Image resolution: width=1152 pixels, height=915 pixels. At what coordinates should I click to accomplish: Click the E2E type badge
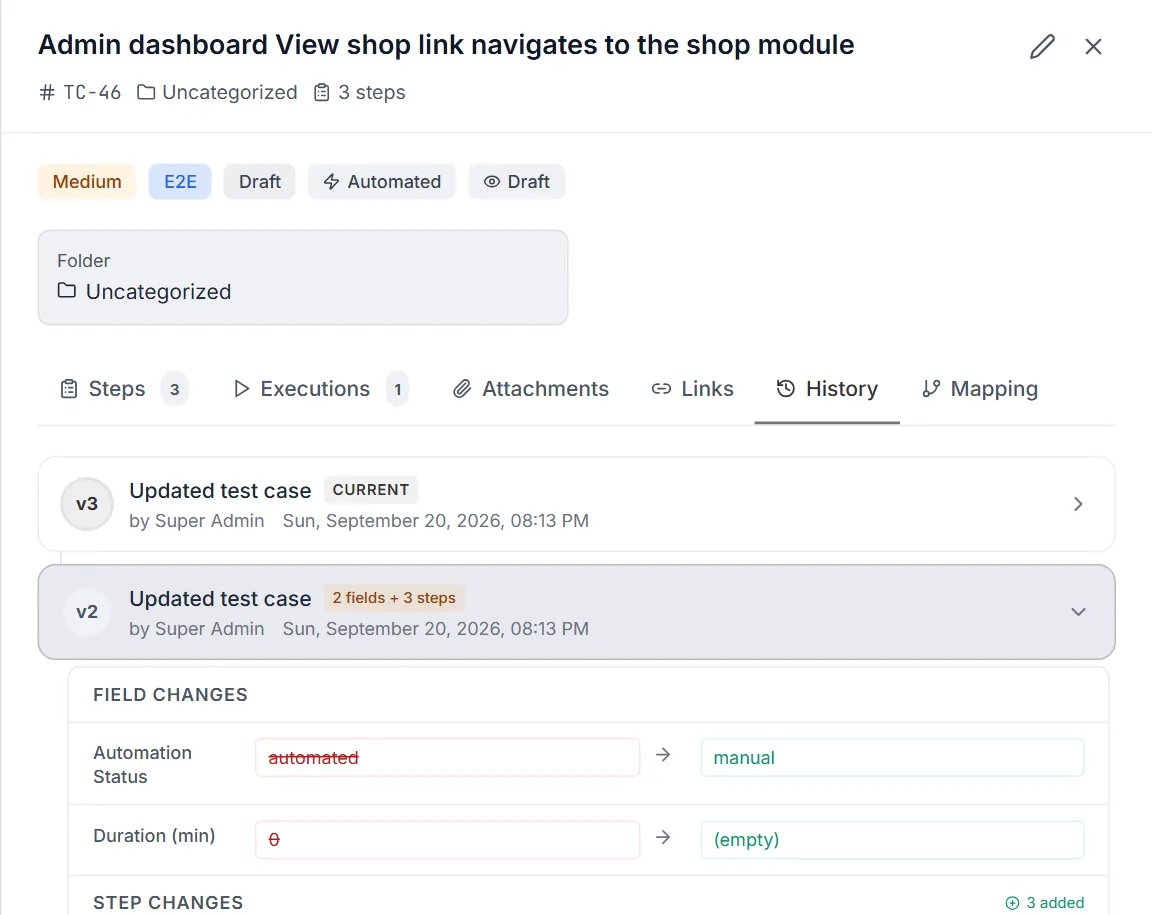tap(180, 182)
